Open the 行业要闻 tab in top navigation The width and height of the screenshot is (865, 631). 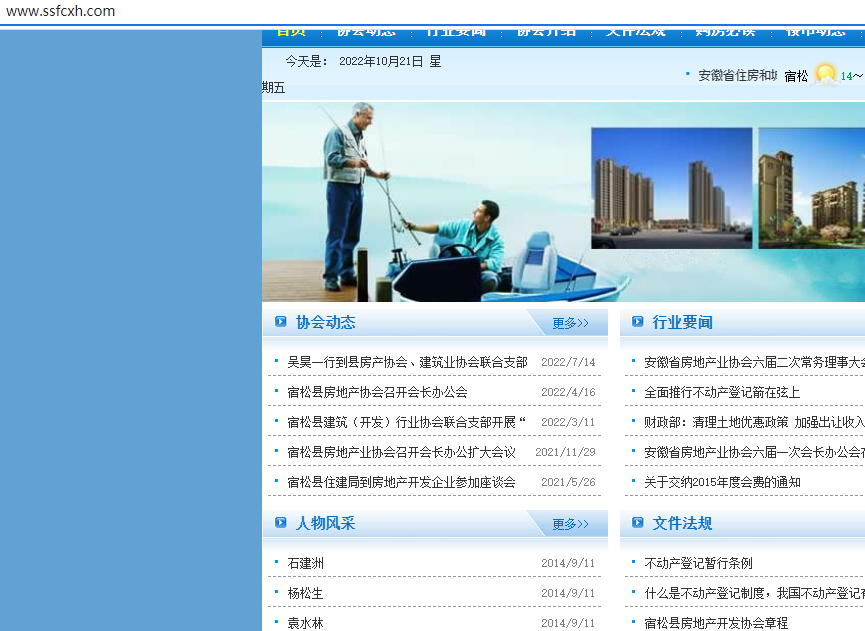[456, 33]
